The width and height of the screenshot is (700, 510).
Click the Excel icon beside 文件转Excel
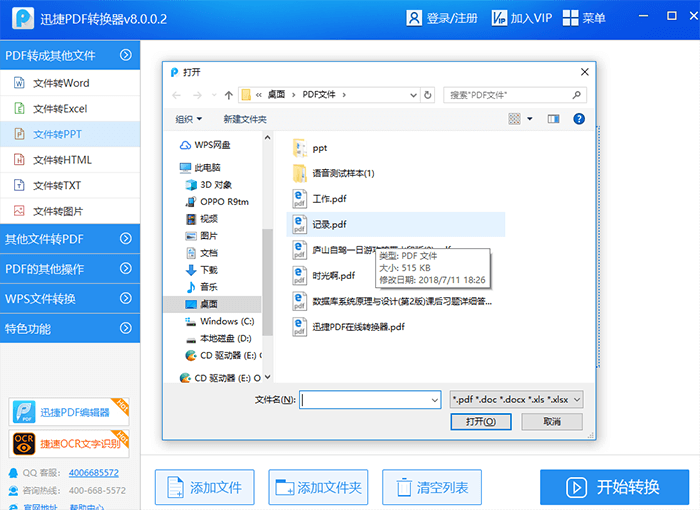[x=19, y=108]
